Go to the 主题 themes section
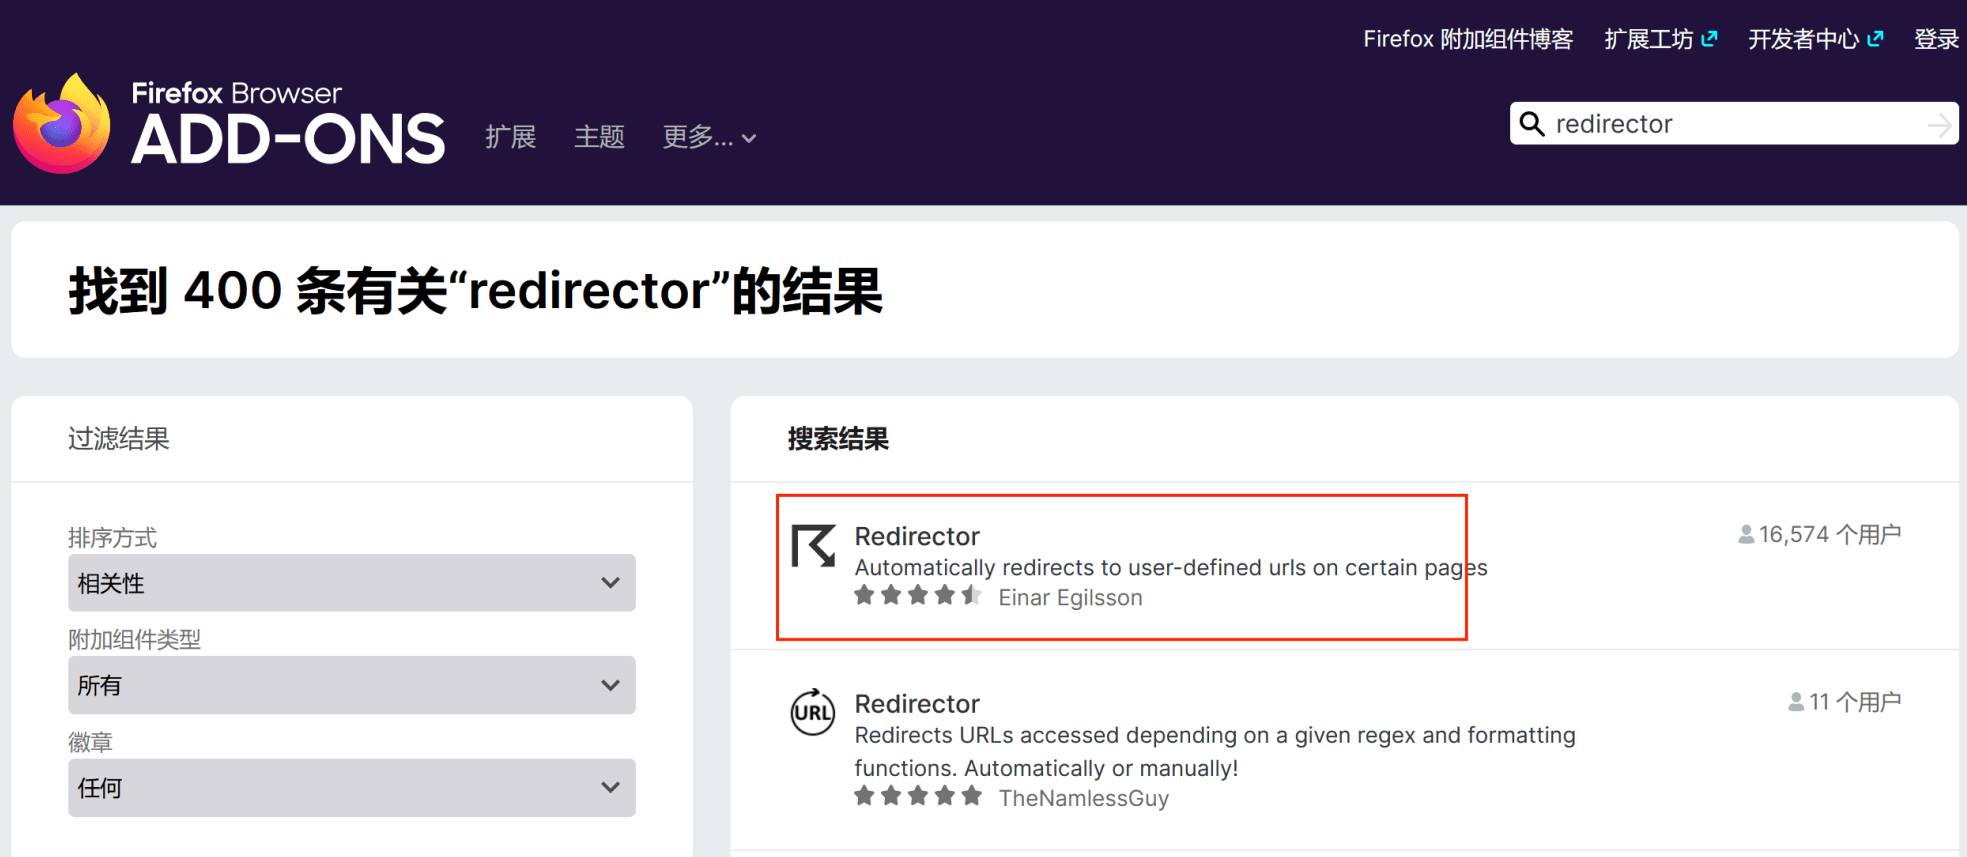Image resolution: width=1967 pixels, height=857 pixels. pyautogui.click(x=599, y=137)
